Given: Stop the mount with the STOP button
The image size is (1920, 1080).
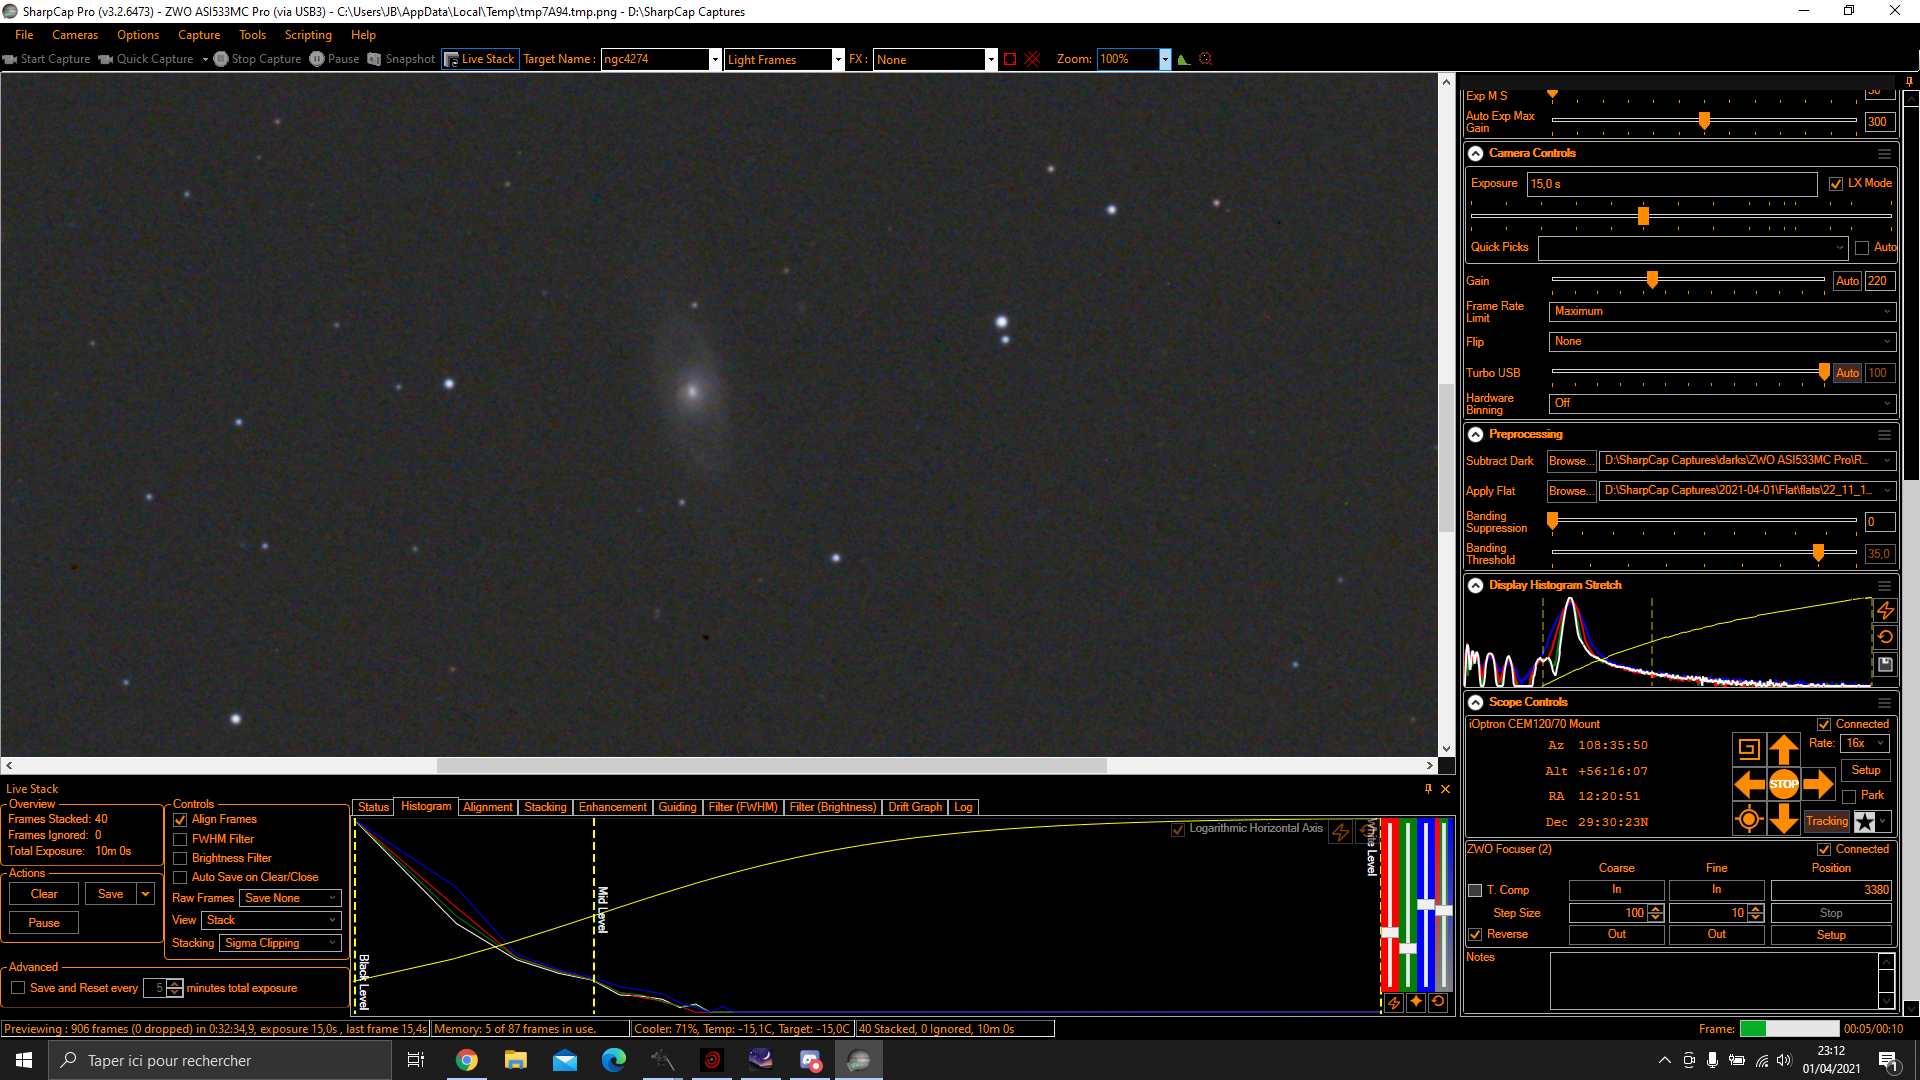Looking at the screenshot, I should [1784, 784].
